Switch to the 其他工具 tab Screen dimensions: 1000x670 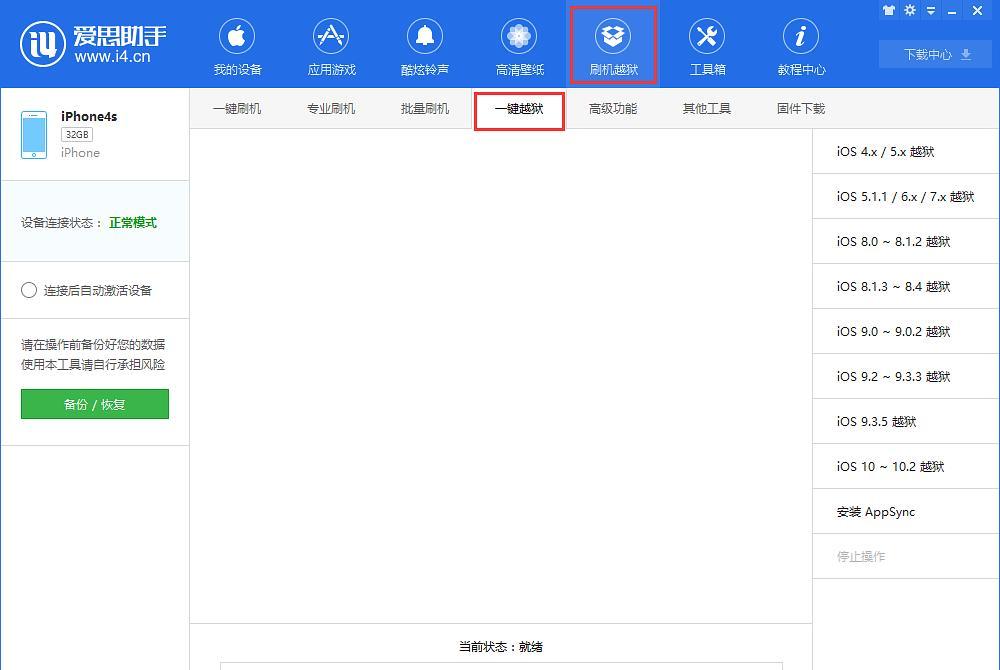(707, 109)
